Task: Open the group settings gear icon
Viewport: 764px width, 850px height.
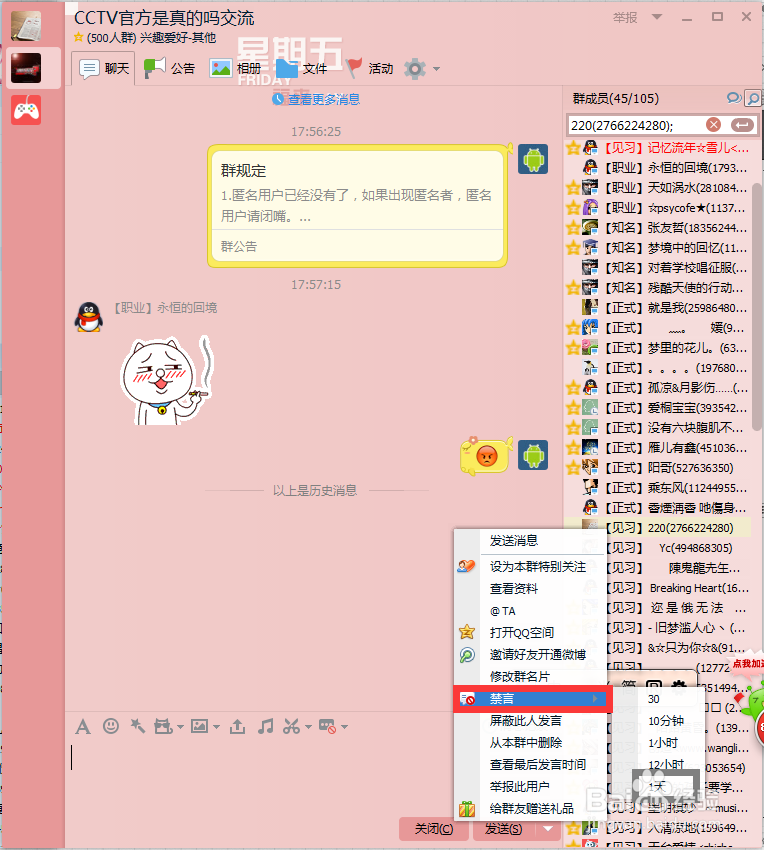Action: tap(415, 69)
